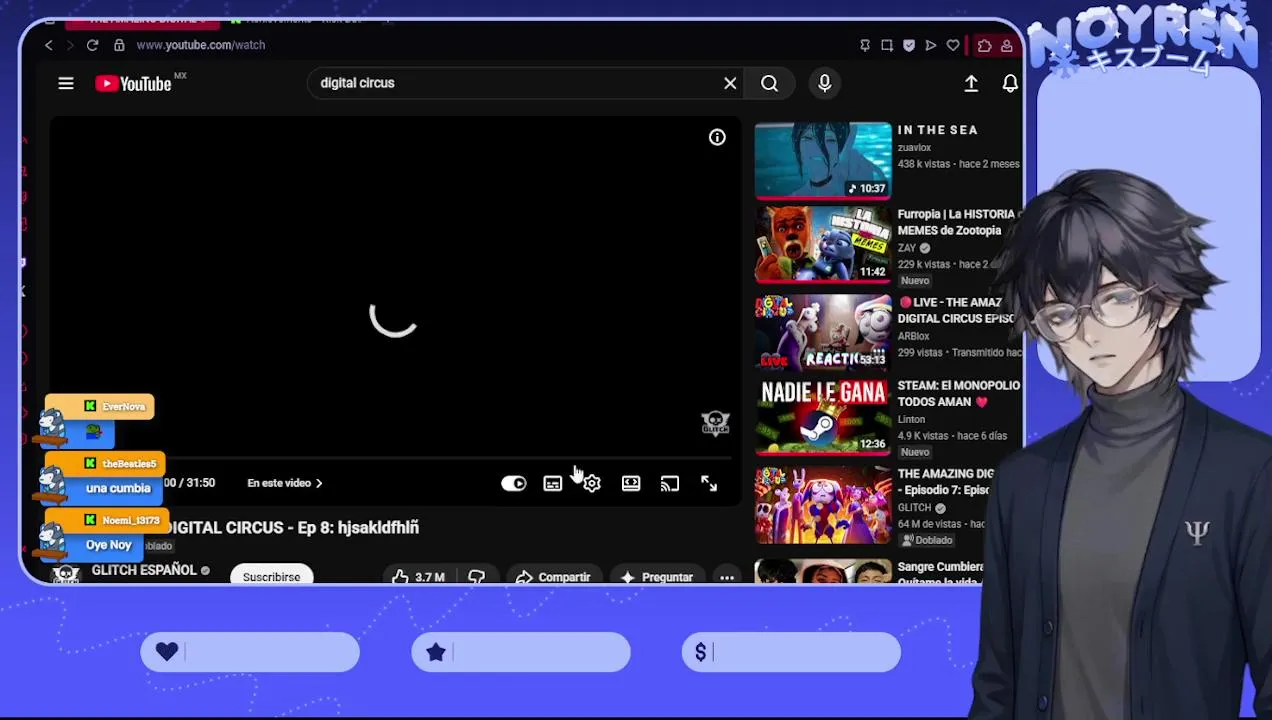Click the youtube.com/watch address bar

click(x=200, y=45)
